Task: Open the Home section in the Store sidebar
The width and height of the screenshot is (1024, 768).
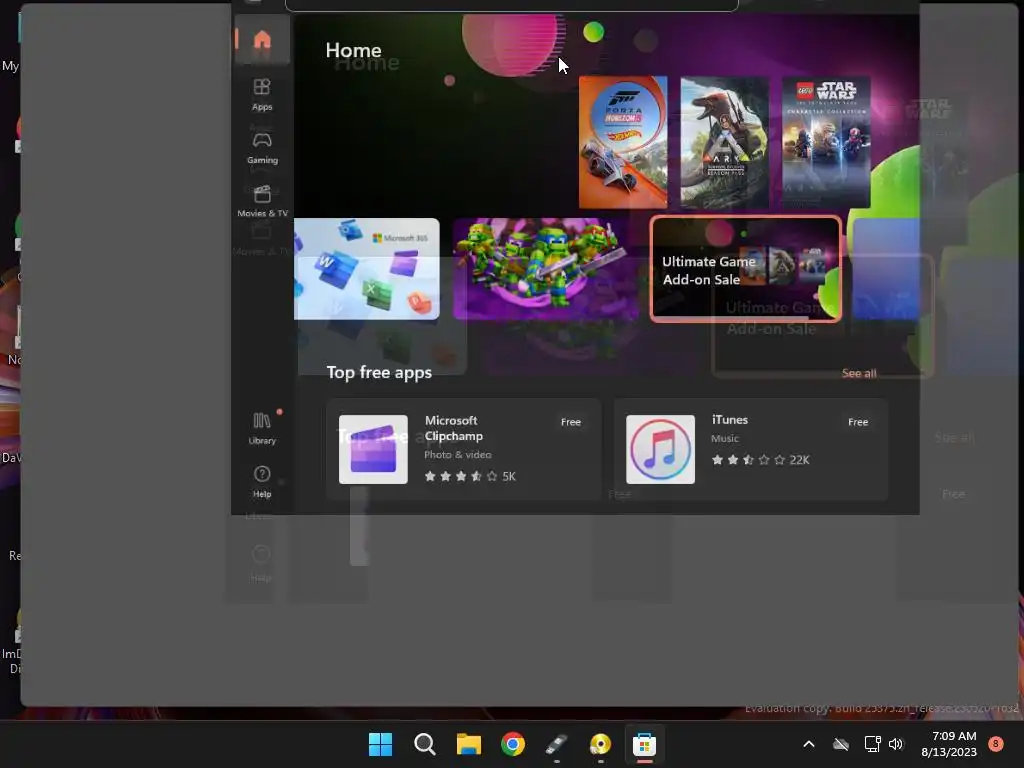Action: [x=262, y=40]
